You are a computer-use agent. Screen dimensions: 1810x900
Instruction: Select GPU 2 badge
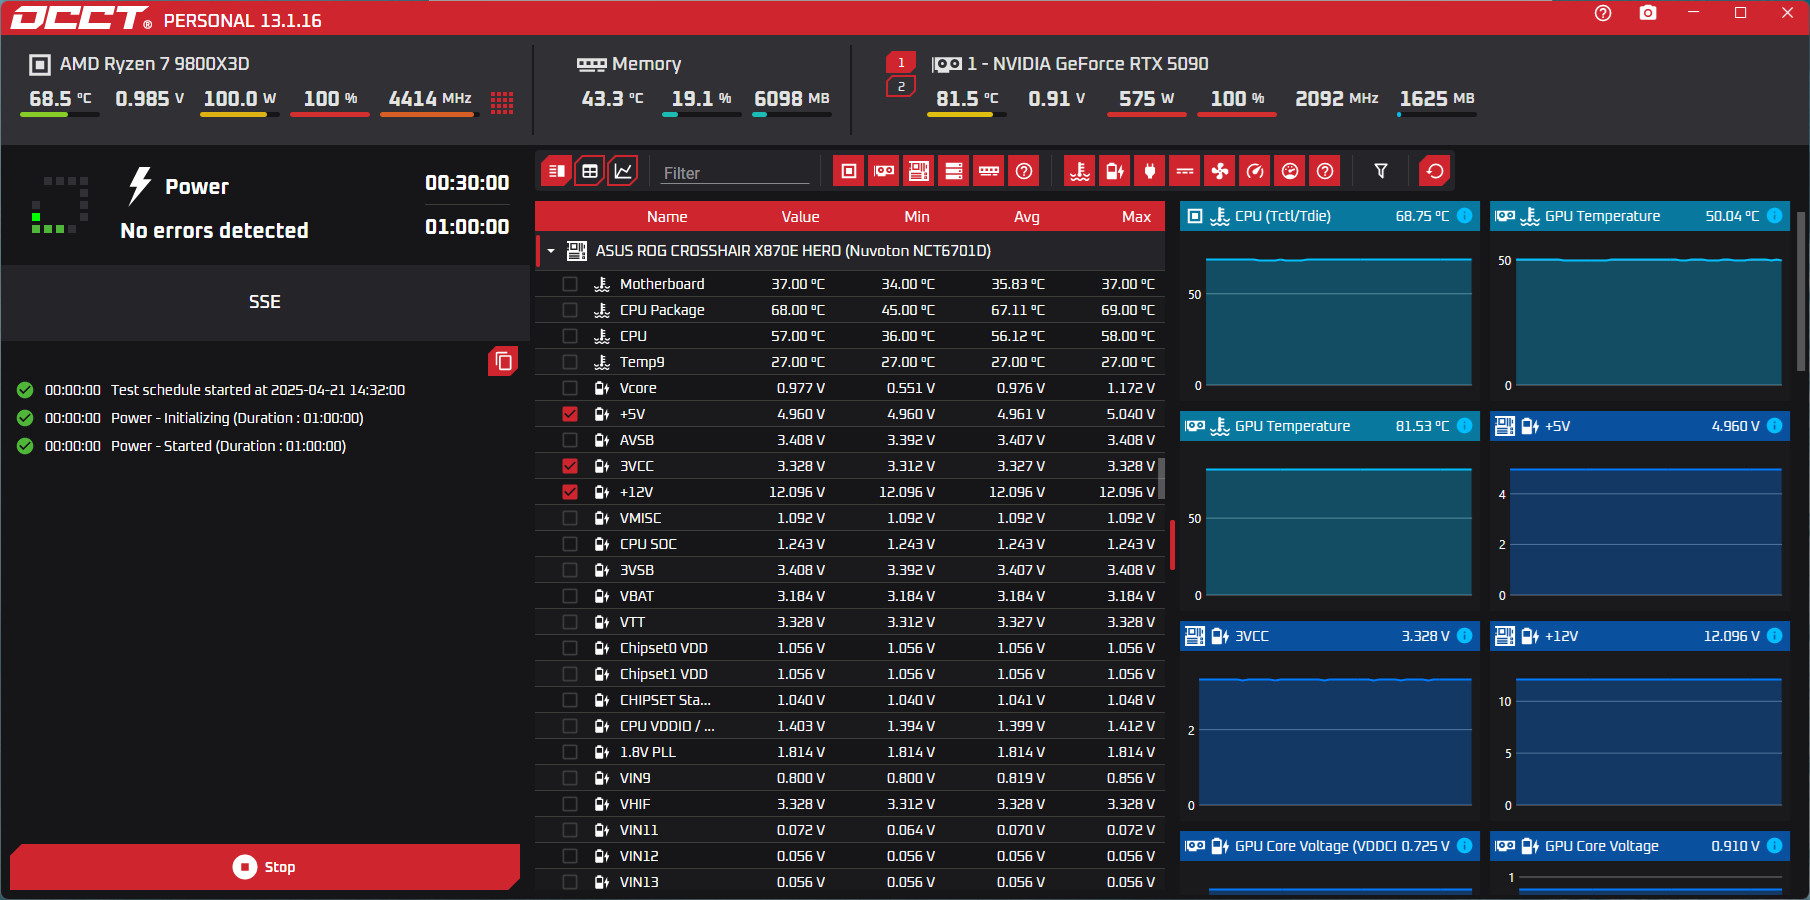[901, 87]
